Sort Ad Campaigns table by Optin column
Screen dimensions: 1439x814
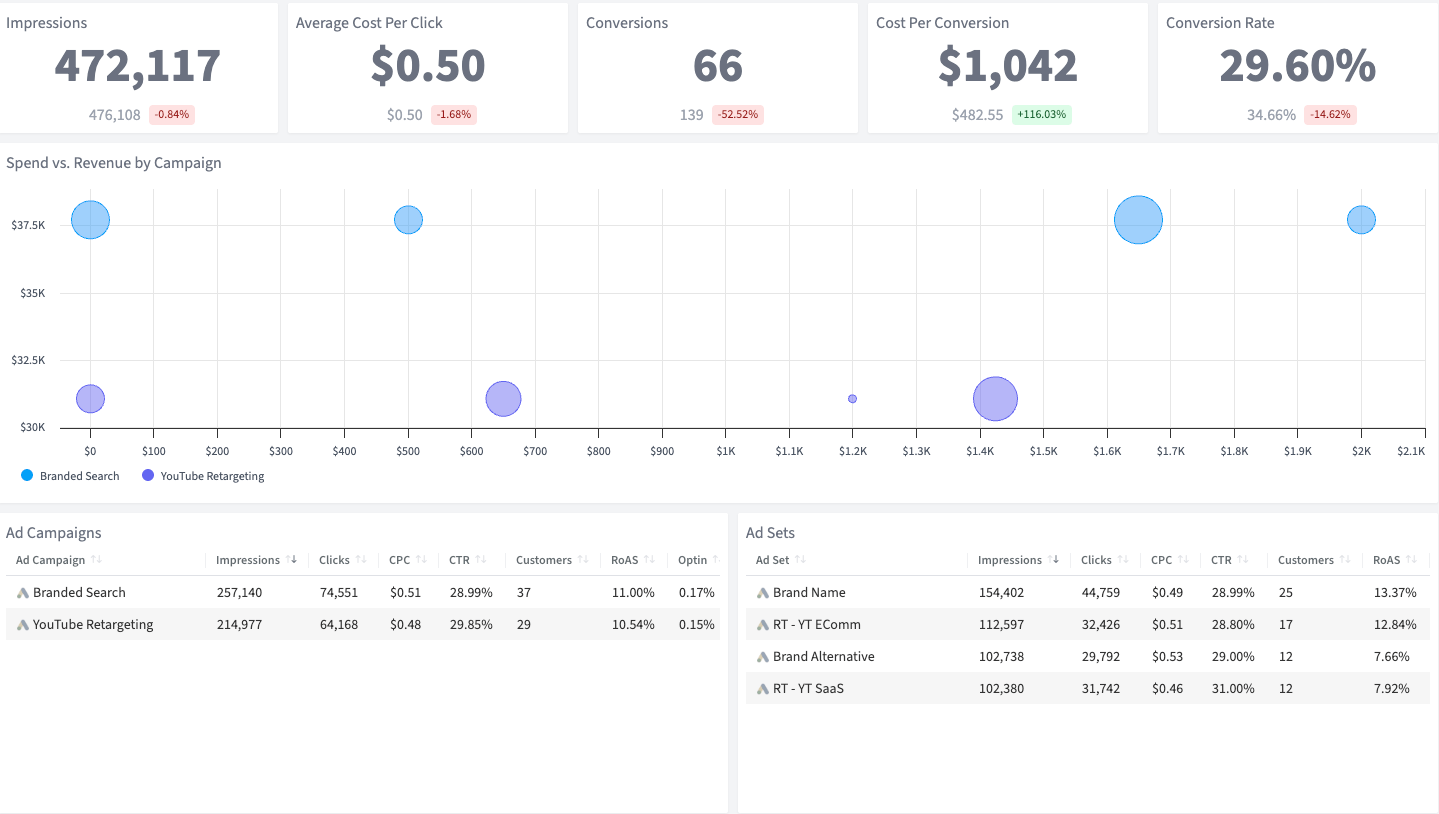(692, 560)
